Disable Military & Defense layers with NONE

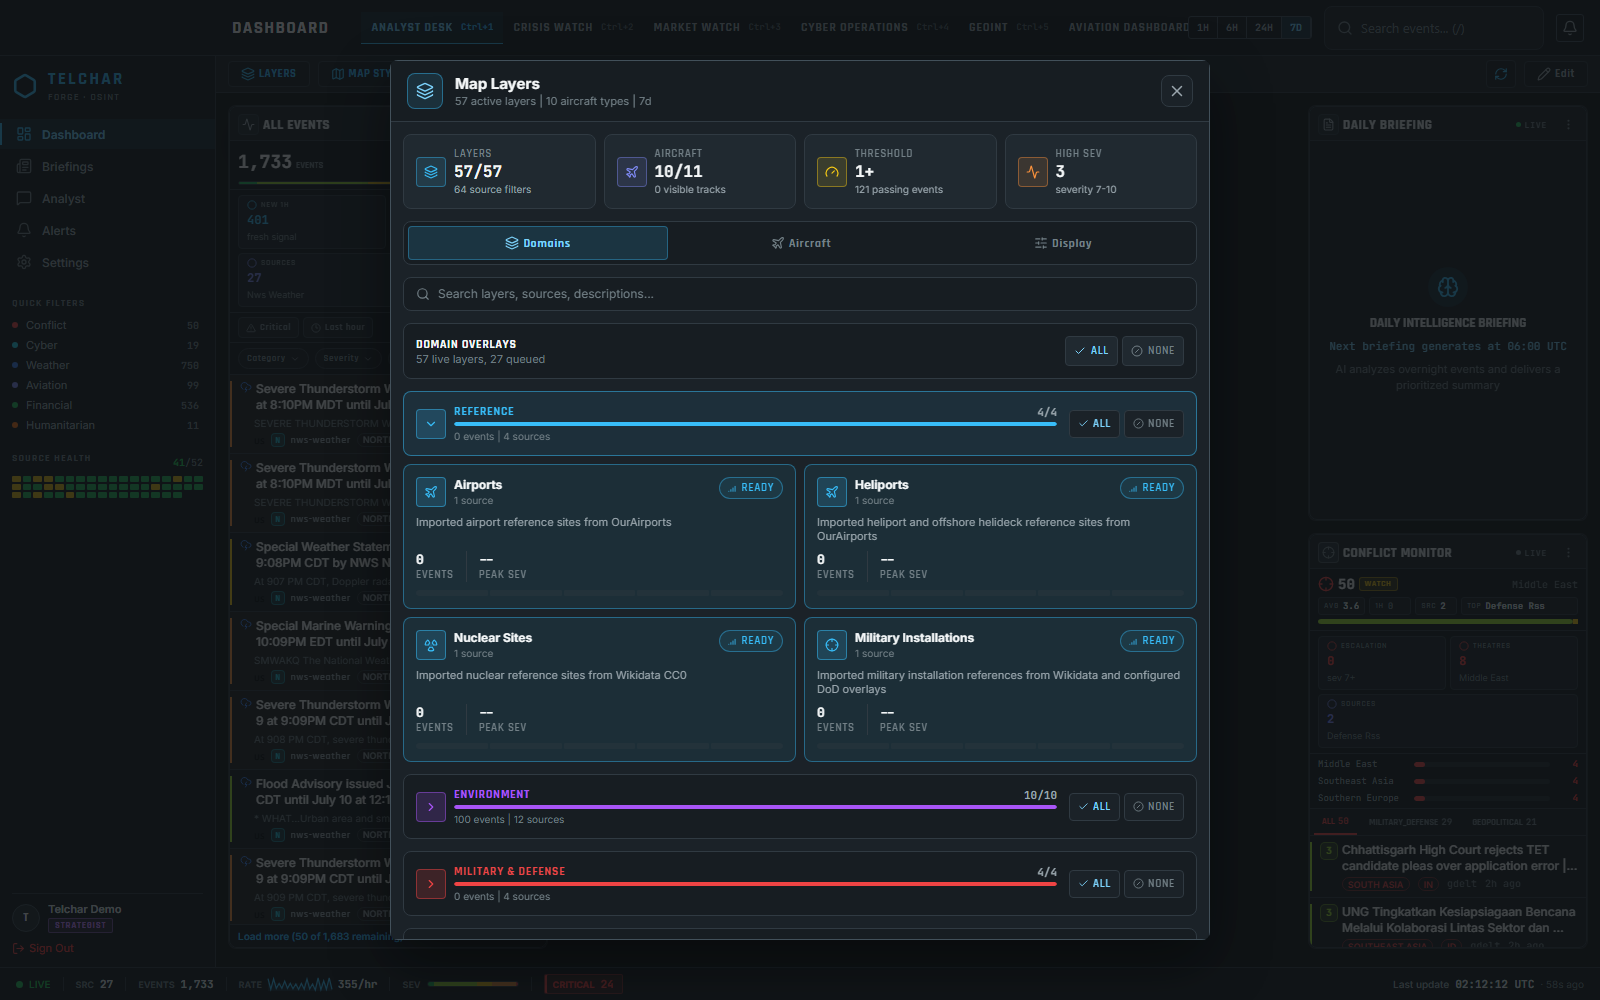[x=1154, y=884]
